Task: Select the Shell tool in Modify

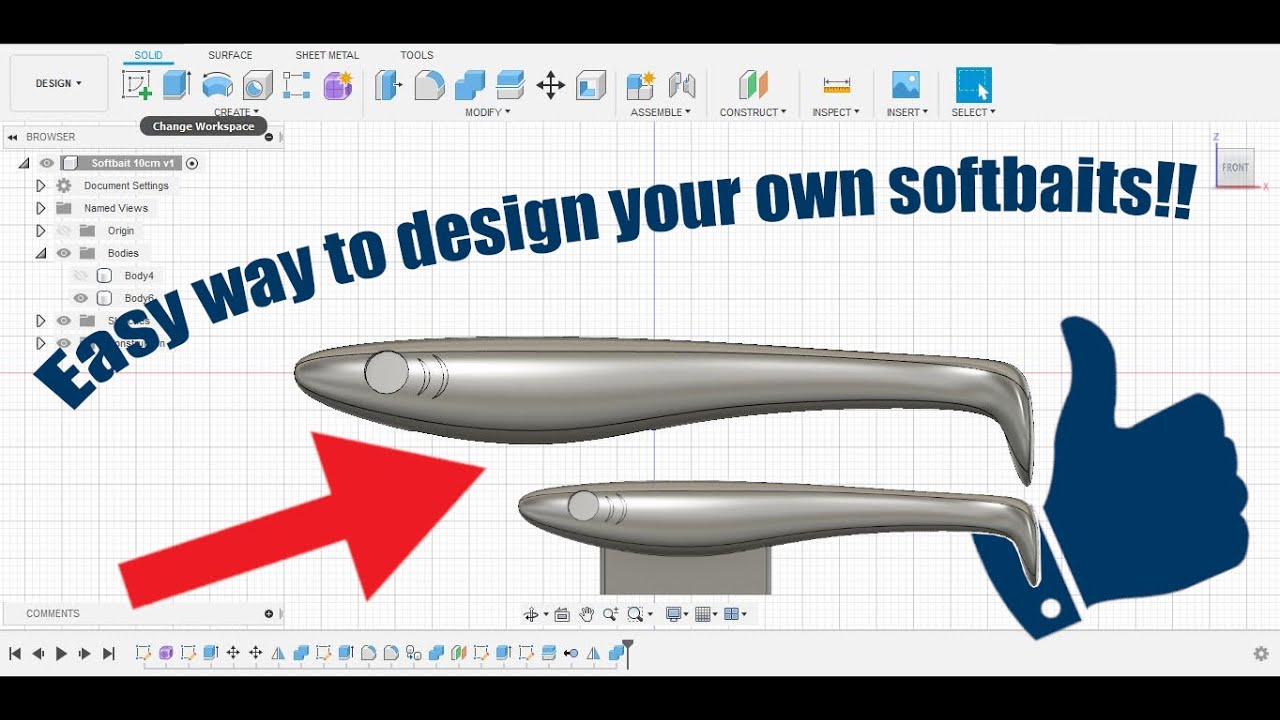Action: click(591, 85)
